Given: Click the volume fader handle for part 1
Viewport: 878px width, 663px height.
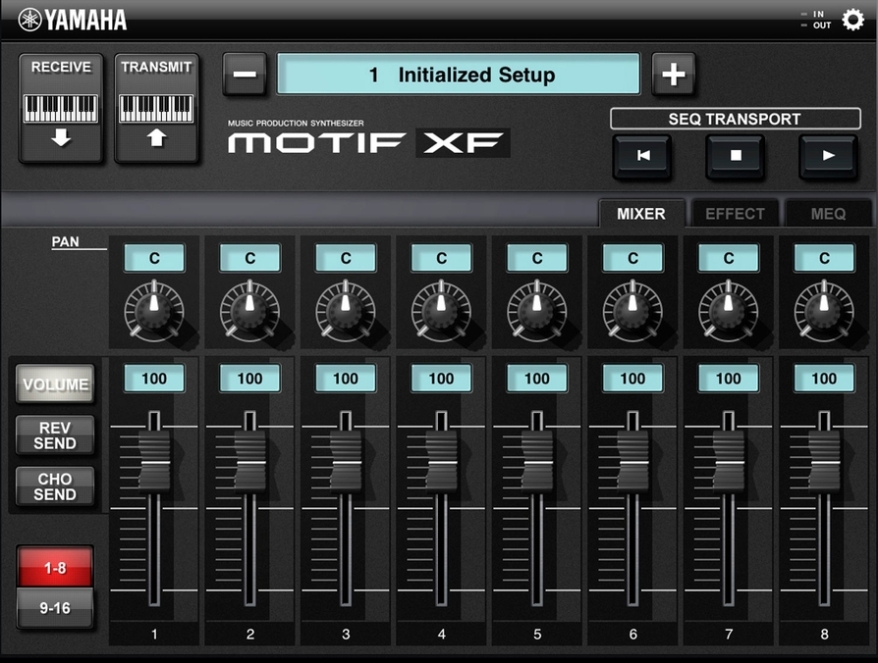Looking at the screenshot, I should (154, 463).
